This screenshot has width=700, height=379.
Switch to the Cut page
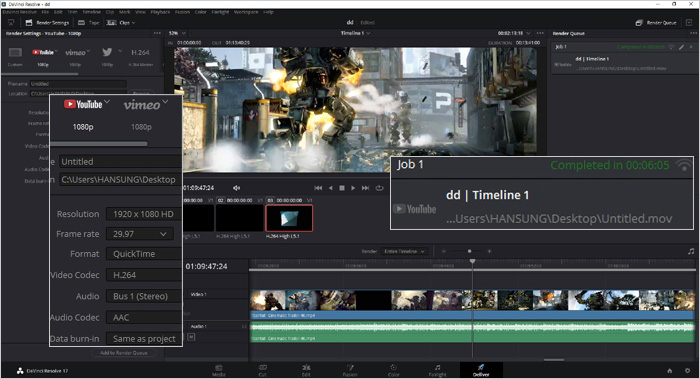pos(262,371)
